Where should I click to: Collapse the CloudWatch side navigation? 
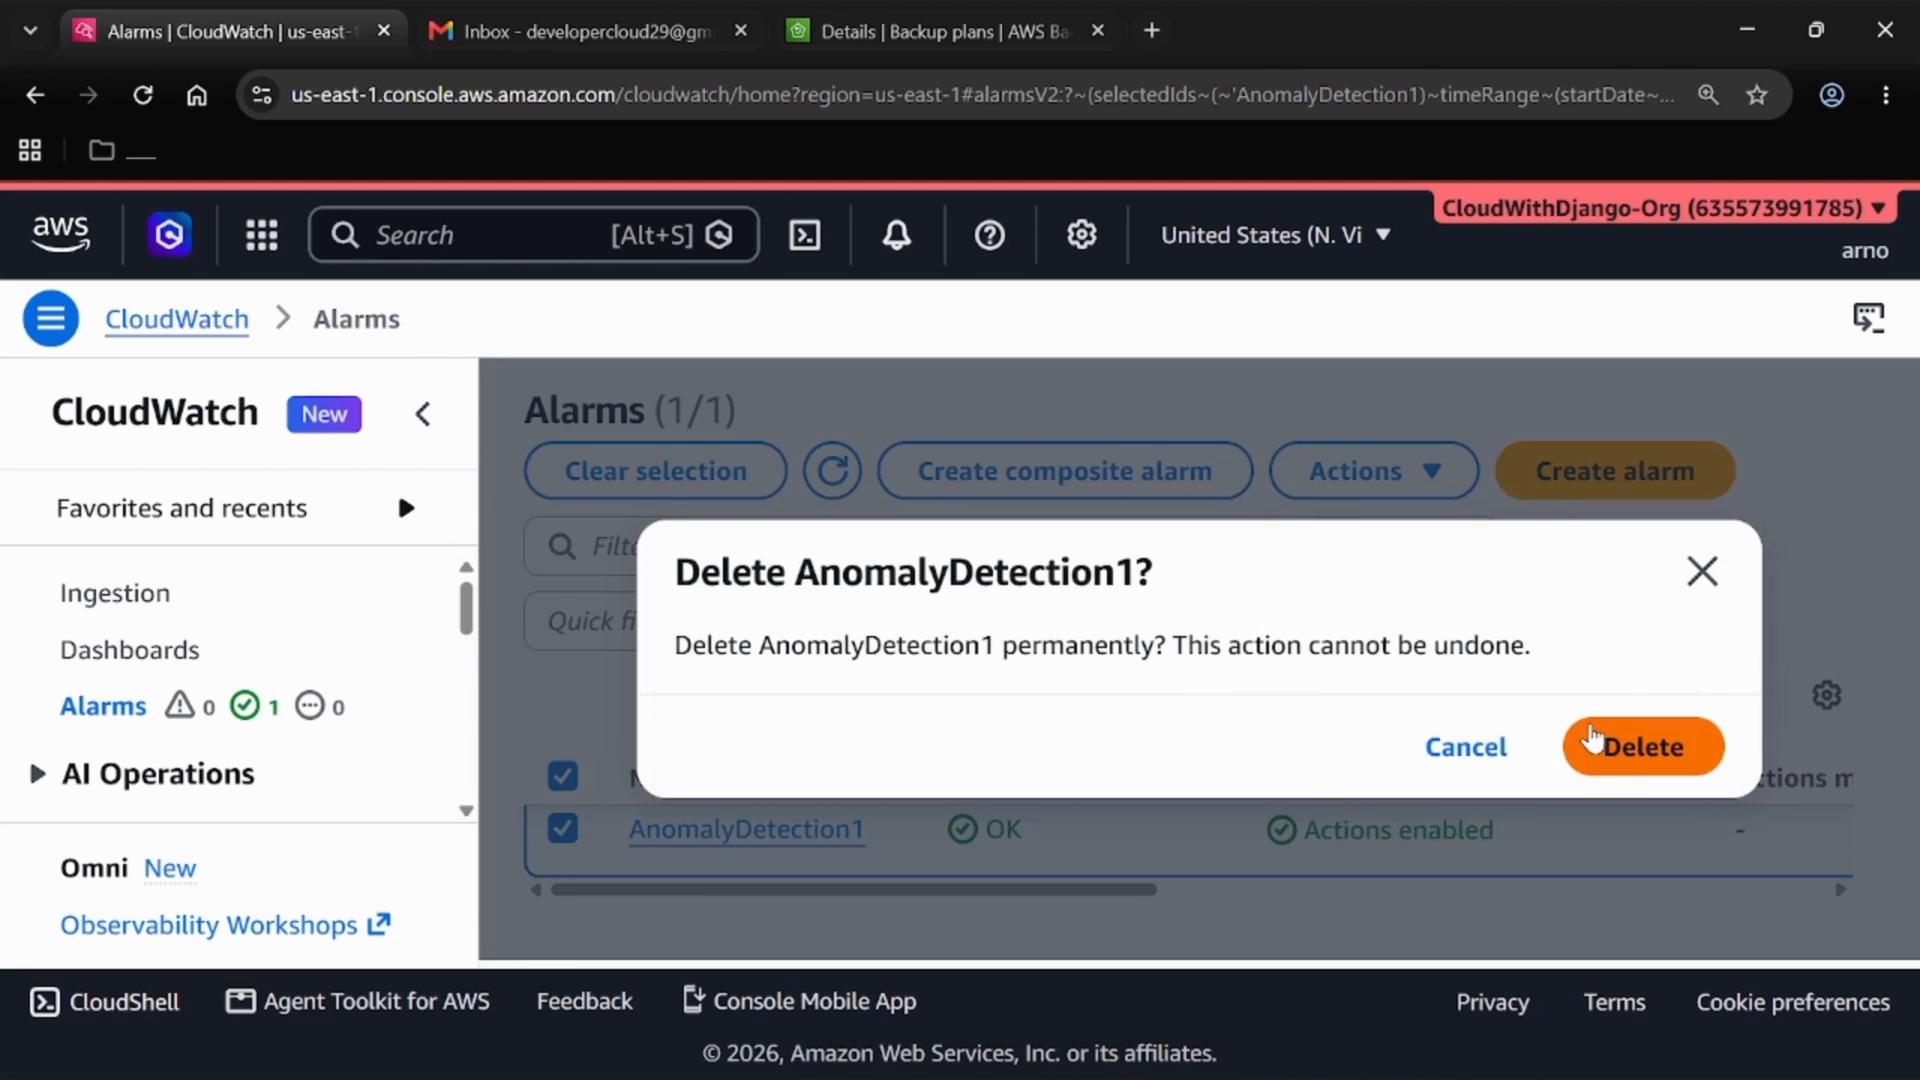coord(423,414)
